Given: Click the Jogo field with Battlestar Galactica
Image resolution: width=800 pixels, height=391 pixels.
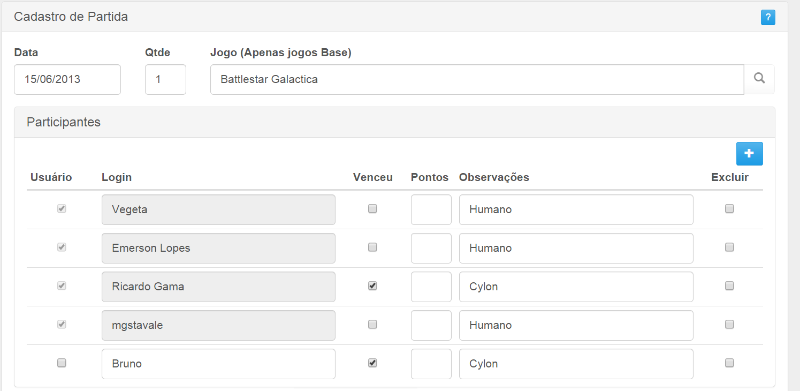Looking at the screenshot, I should [x=477, y=79].
